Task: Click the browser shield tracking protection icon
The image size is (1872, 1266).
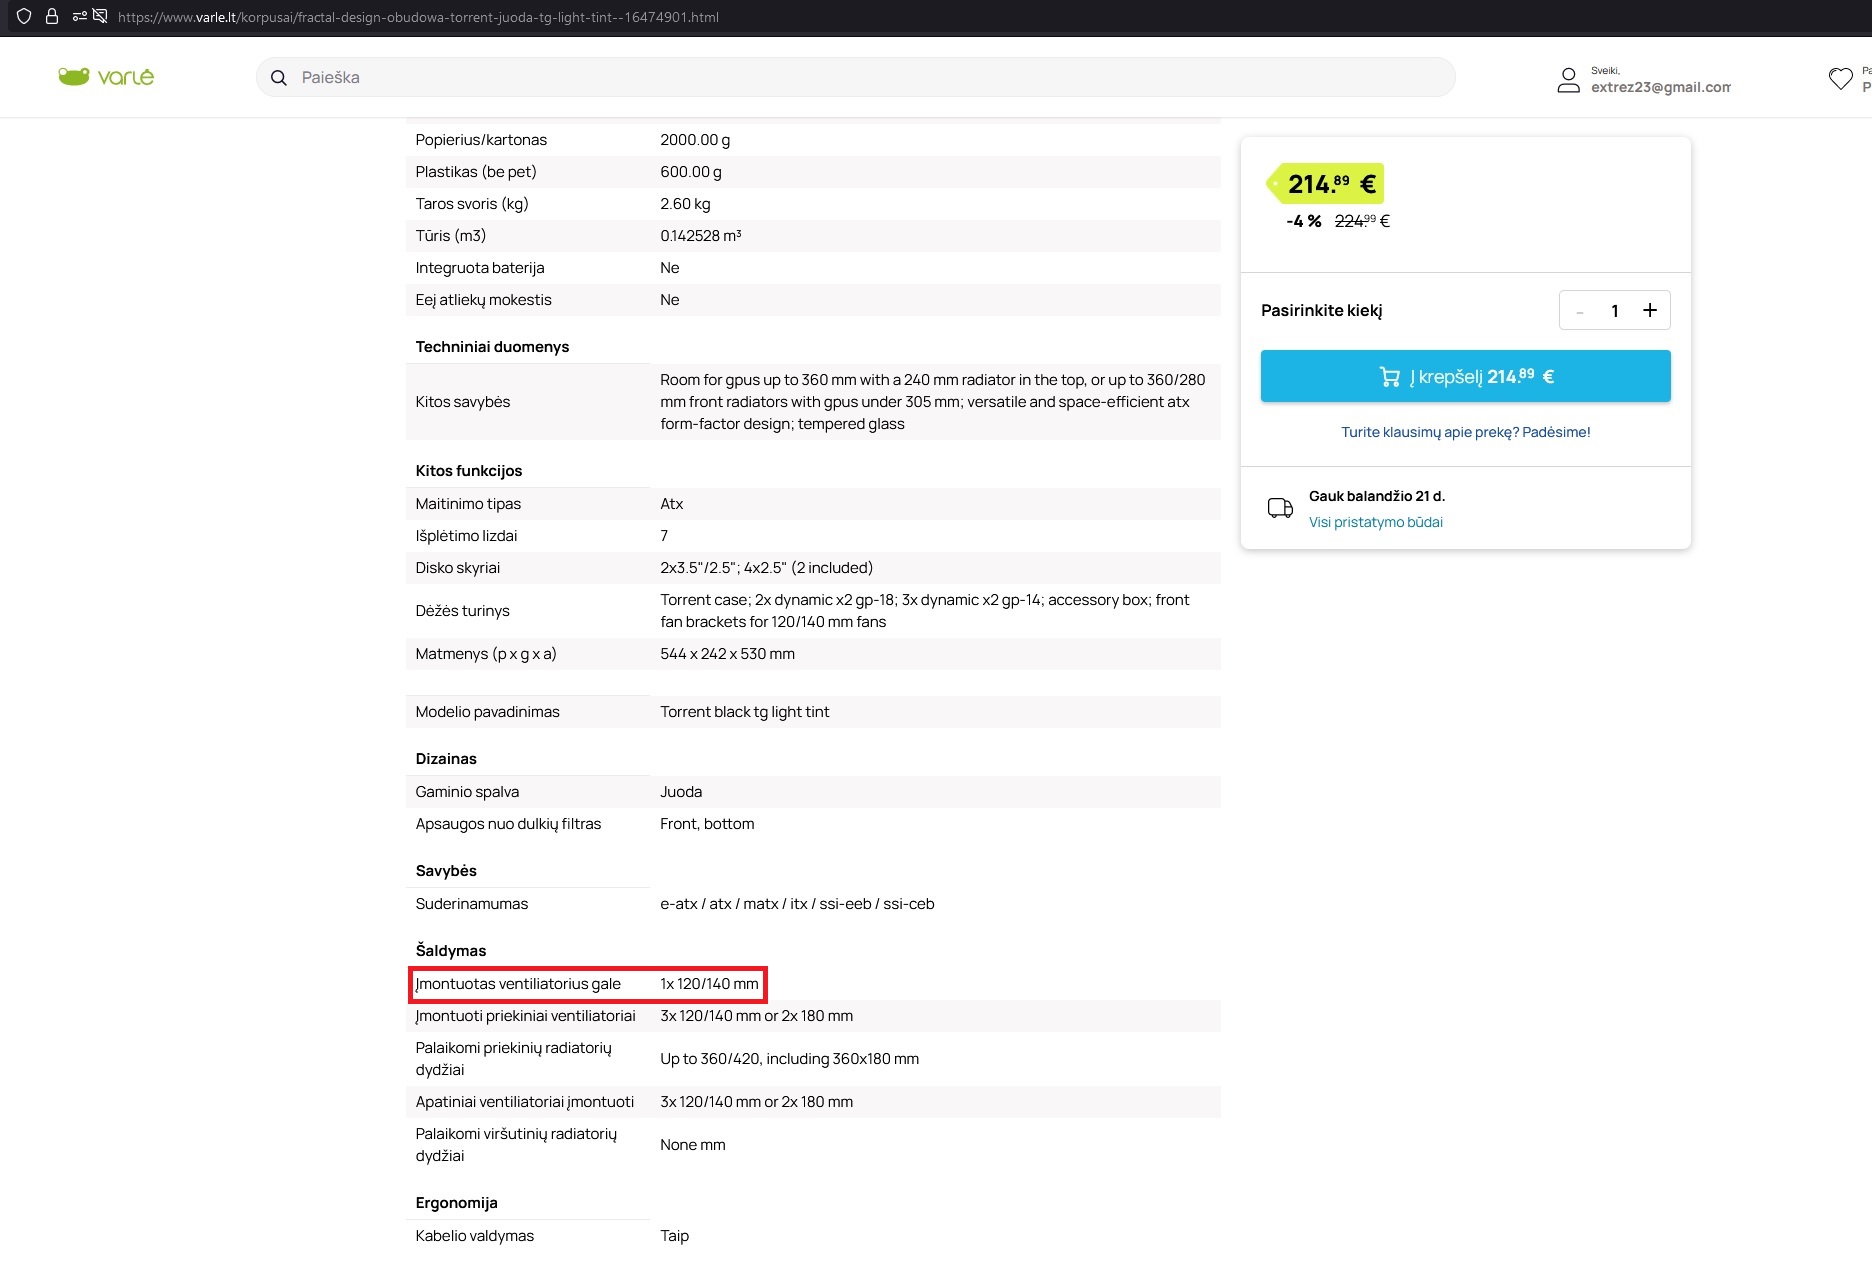Action: tap(24, 16)
